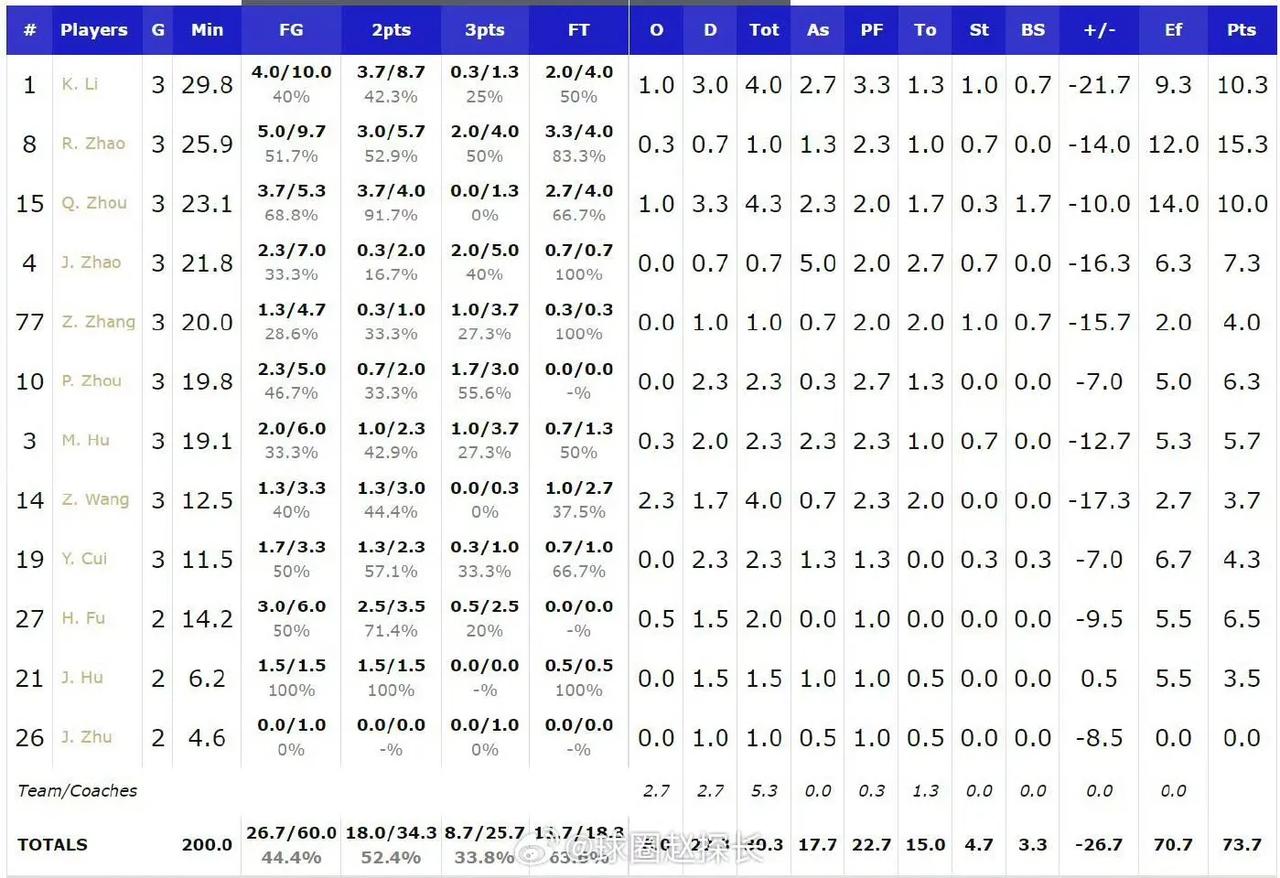Sort by the St steals header
Viewport: 1280px width, 878px height.
pyautogui.click(x=979, y=30)
